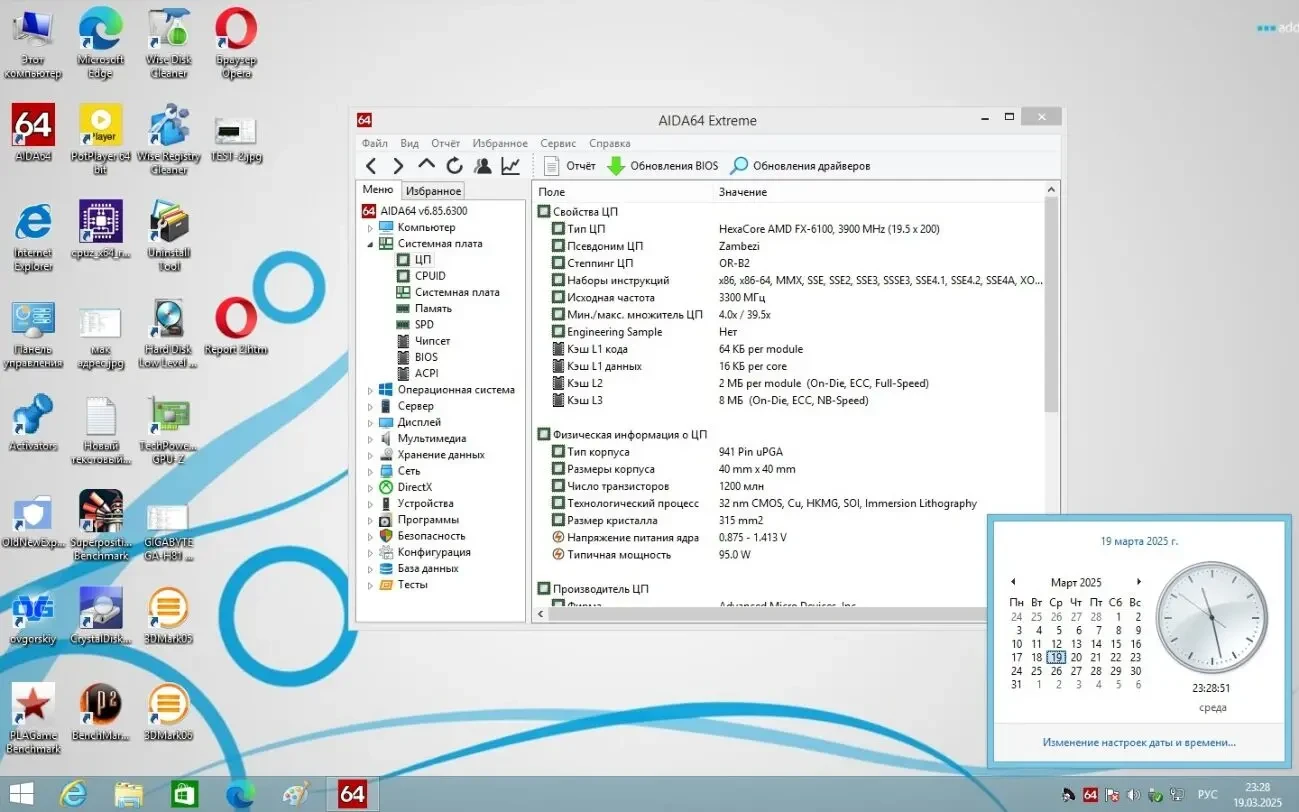1299x812 pixels.
Task: Go forward using AIDA64 toolbar right arrow
Action: click(x=398, y=166)
